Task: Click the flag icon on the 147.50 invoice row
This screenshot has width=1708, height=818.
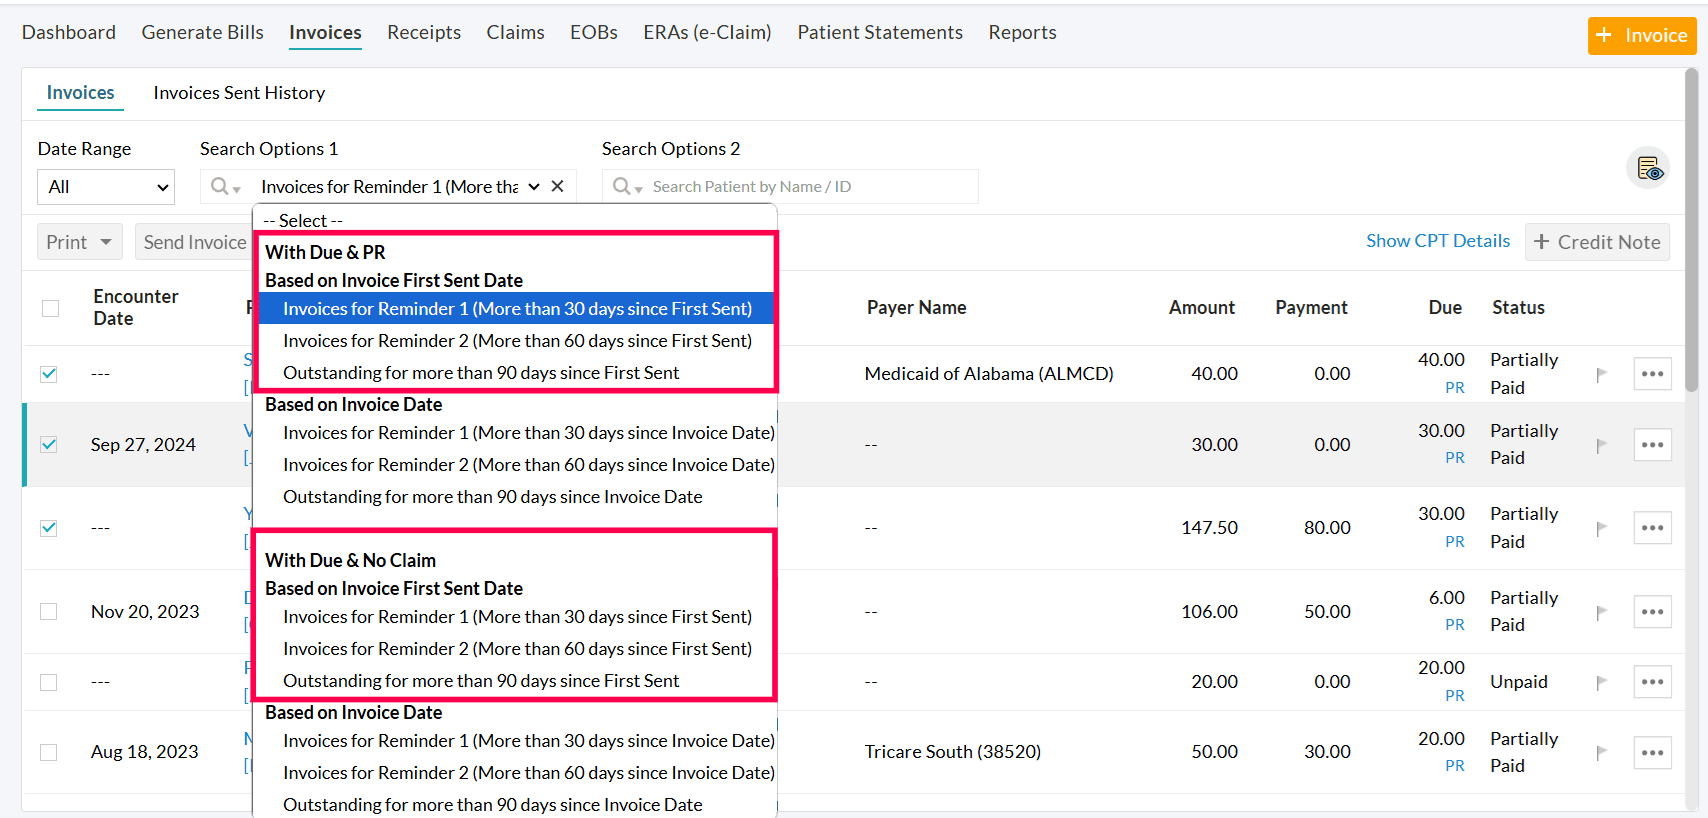Action: point(1601,528)
